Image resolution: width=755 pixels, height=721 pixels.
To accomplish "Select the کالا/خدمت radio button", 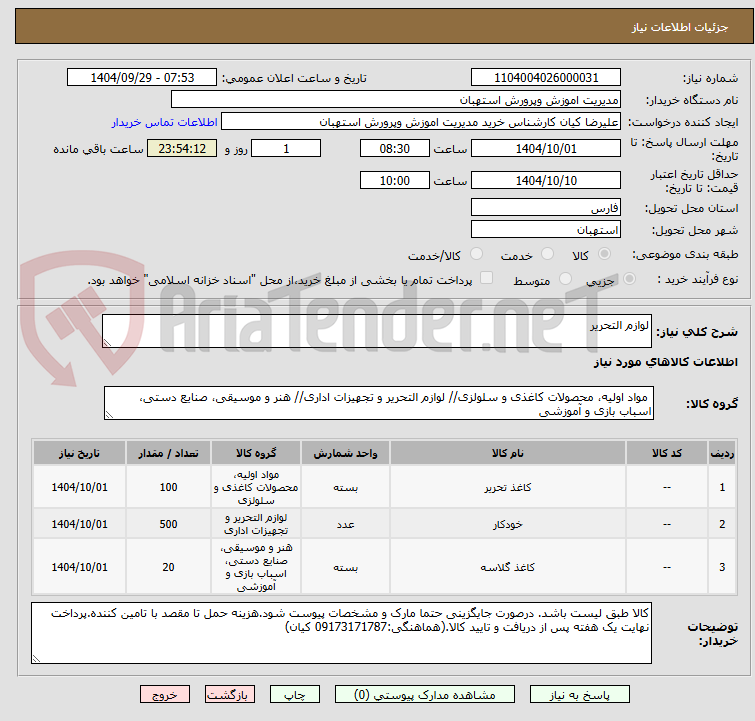I will [x=476, y=254].
